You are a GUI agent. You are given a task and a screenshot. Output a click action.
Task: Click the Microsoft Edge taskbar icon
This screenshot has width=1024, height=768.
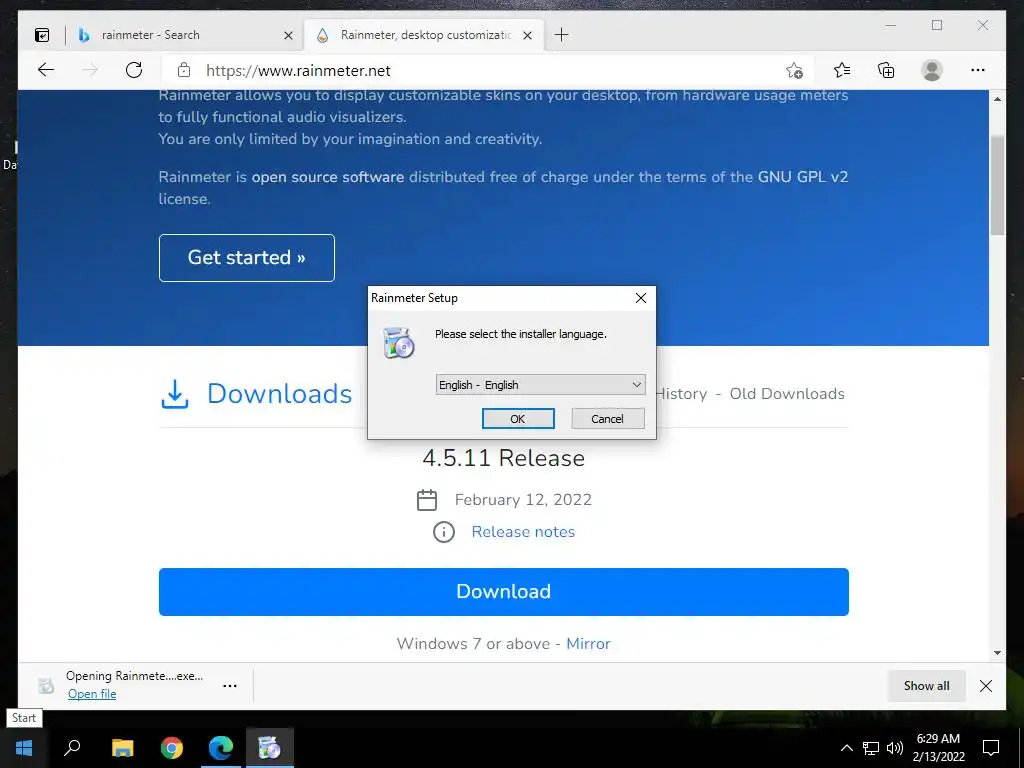[x=221, y=748]
